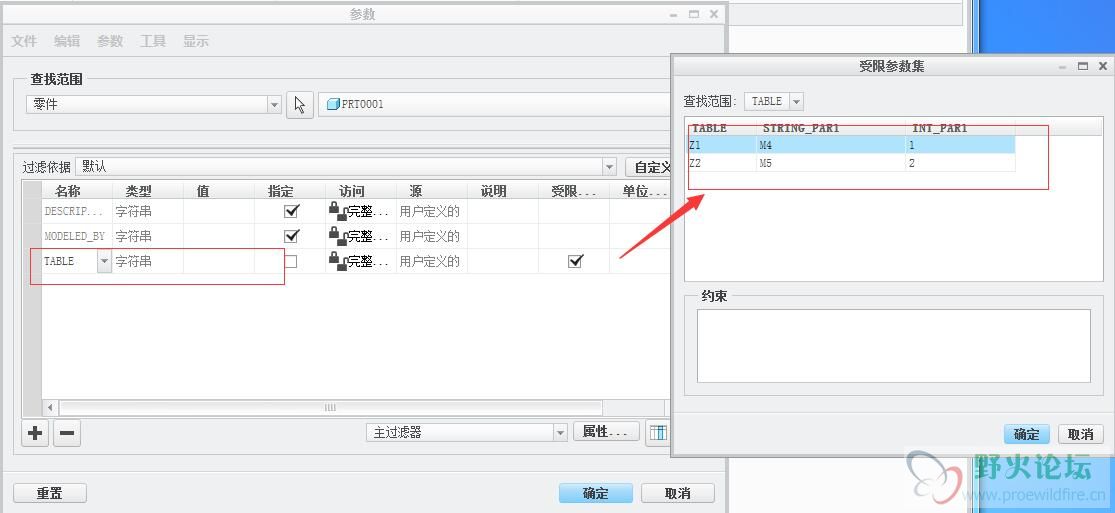Open the table columns setup icon
Viewport: 1115px width, 513px height.
658,433
